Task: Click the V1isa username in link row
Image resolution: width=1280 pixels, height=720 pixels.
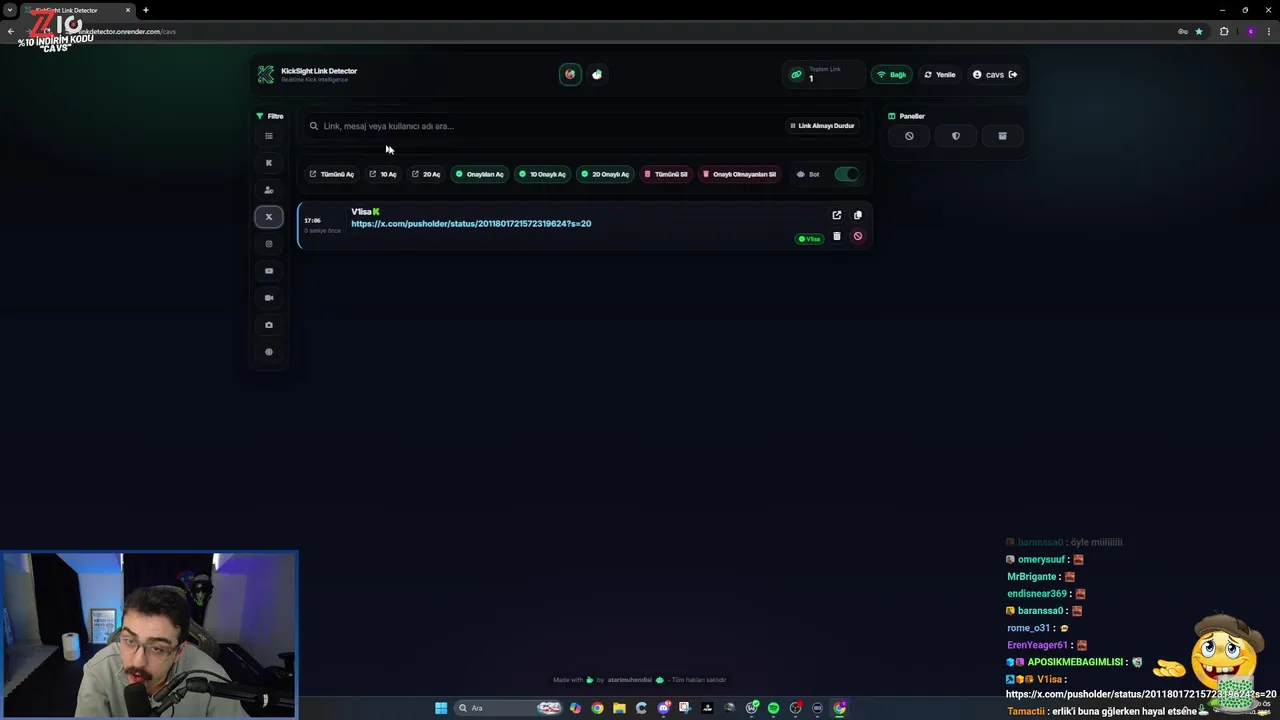Action: (x=361, y=212)
